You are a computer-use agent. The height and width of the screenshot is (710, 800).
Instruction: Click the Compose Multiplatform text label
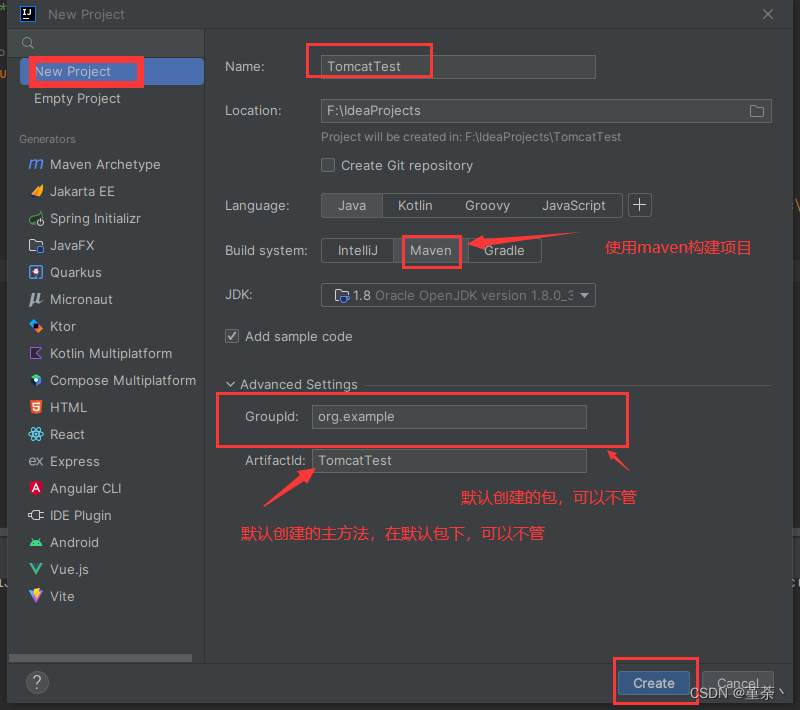coord(123,381)
